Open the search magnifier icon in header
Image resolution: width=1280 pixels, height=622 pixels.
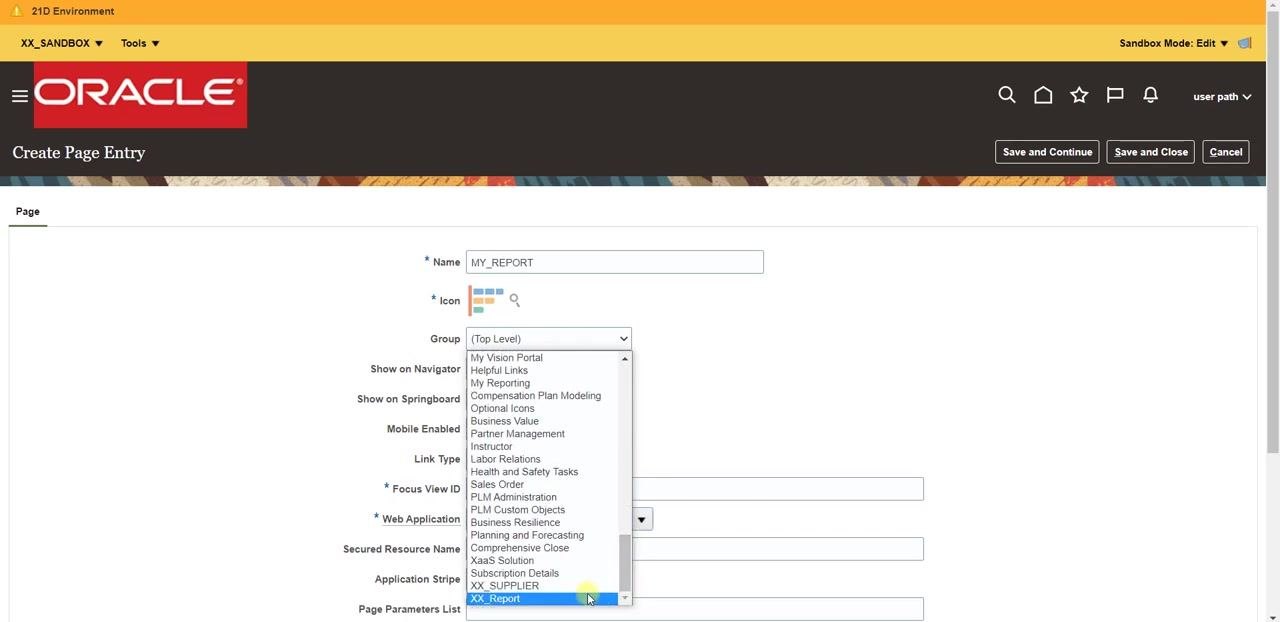click(1007, 95)
